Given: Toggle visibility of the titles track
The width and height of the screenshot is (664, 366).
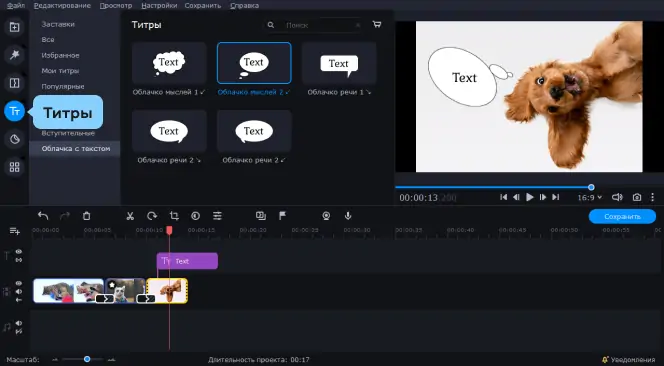Looking at the screenshot, I should click(19, 252).
